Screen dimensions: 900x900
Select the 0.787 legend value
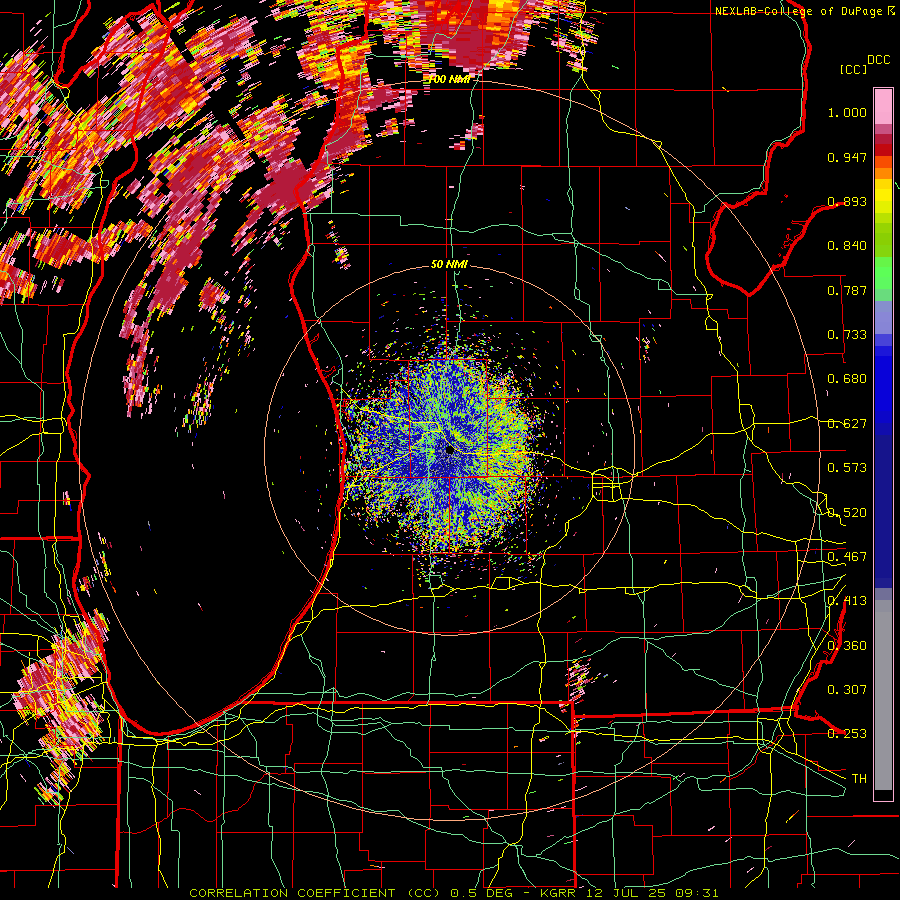847,290
